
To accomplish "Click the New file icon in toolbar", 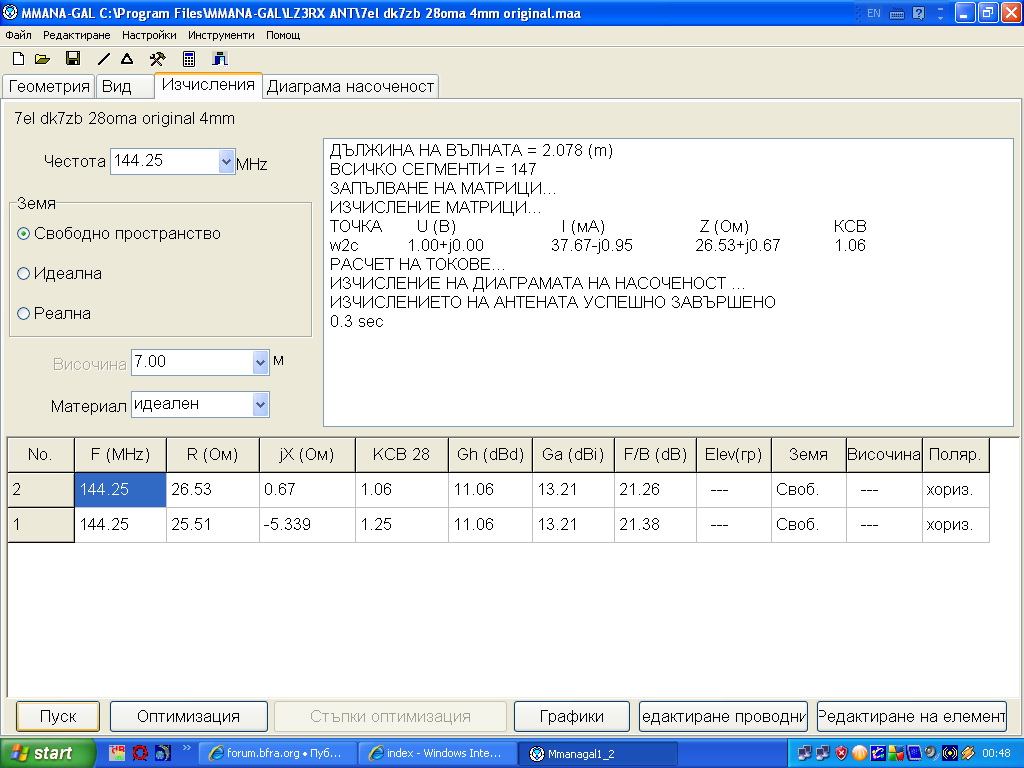I will [x=17, y=59].
